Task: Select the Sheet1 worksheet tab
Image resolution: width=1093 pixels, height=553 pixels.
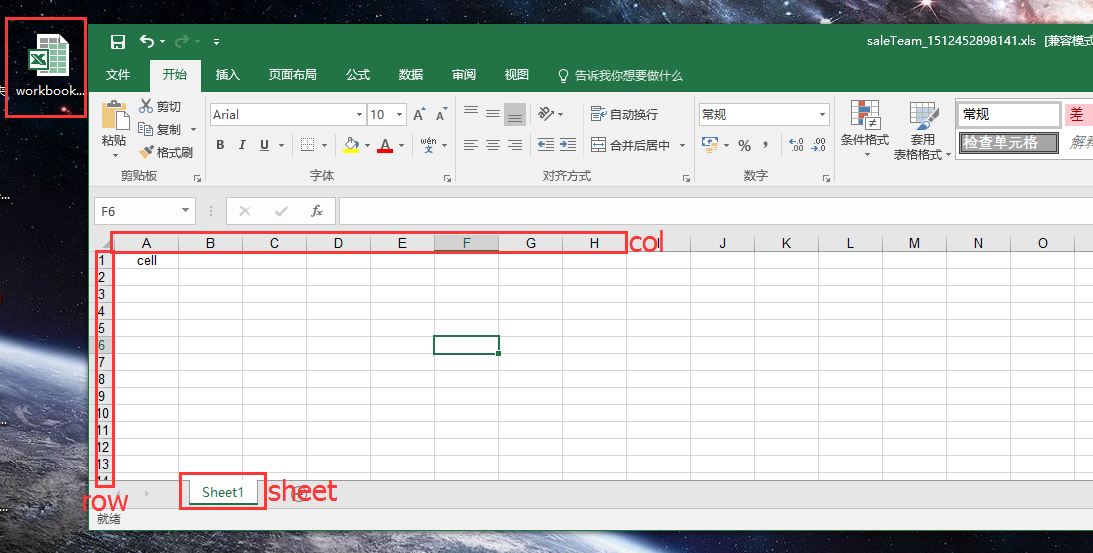Action: pyautogui.click(x=222, y=492)
